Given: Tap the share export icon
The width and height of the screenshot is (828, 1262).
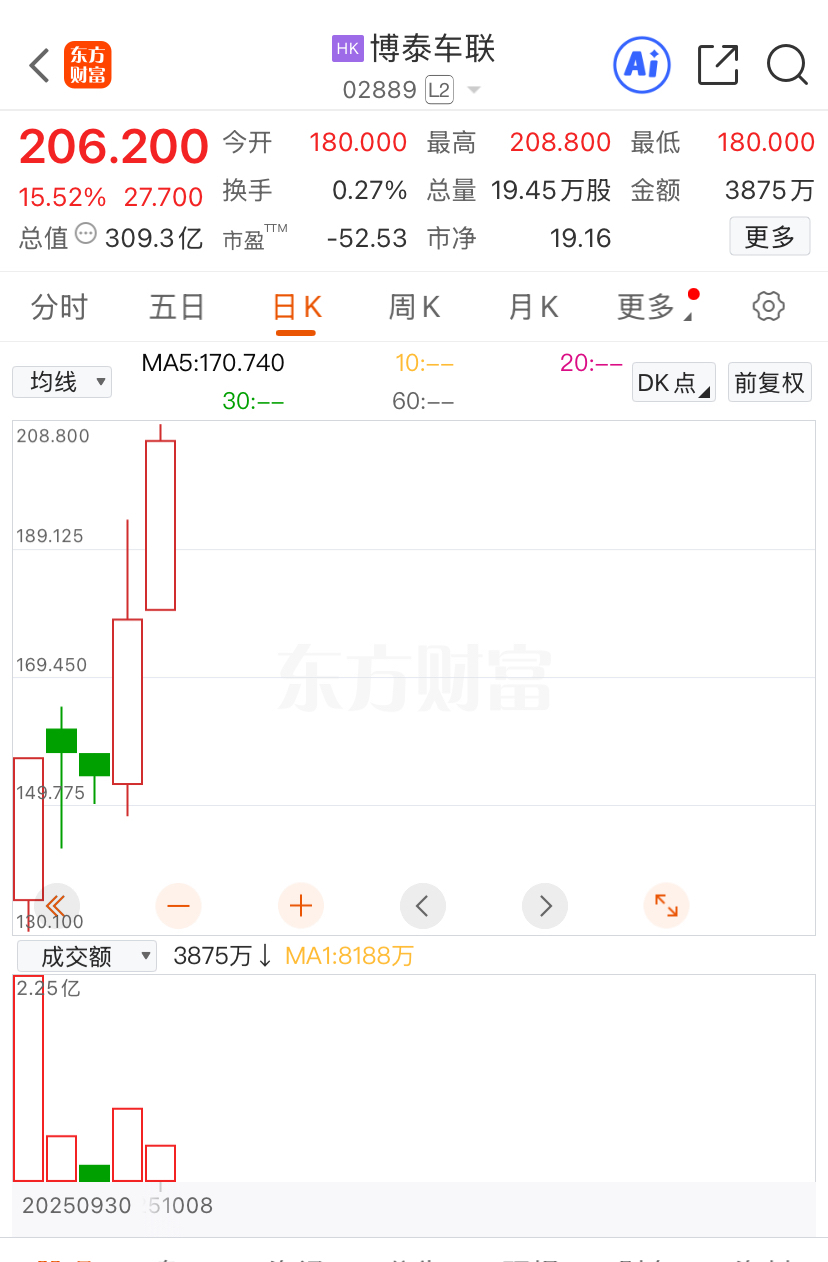Looking at the screenshot, I should pos(717,65).
